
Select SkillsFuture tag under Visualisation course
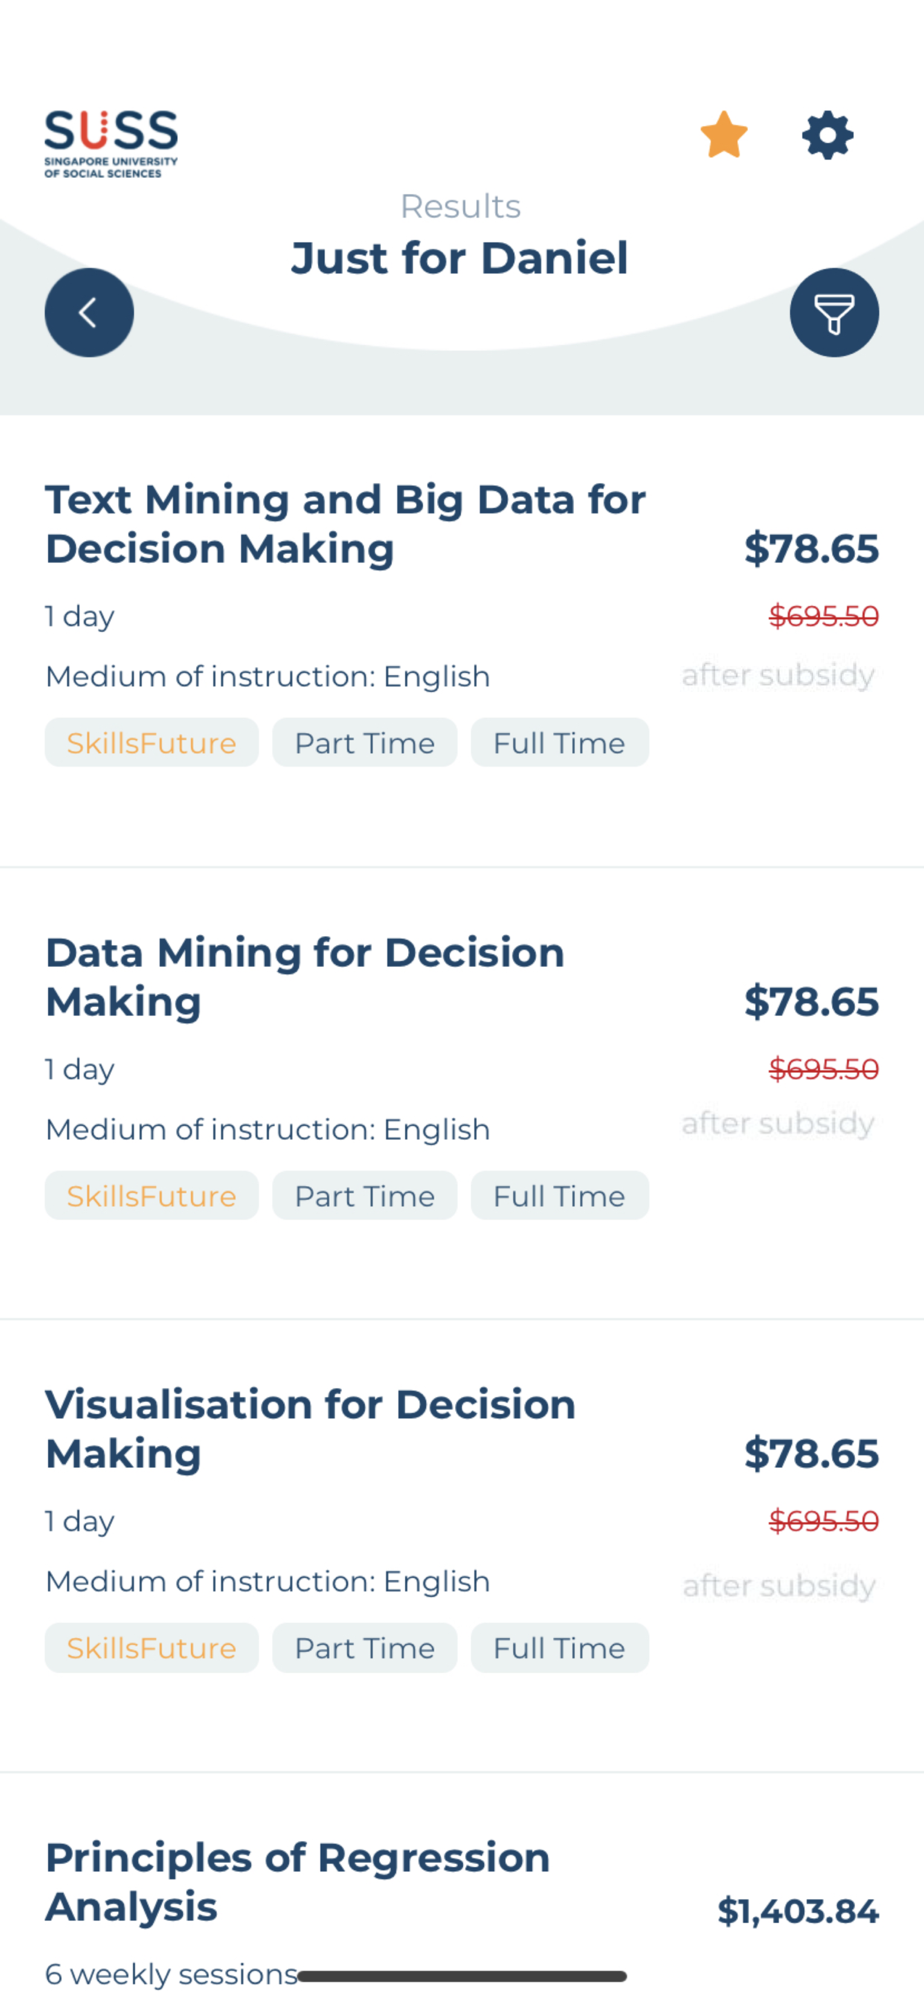coord(152,1648)
